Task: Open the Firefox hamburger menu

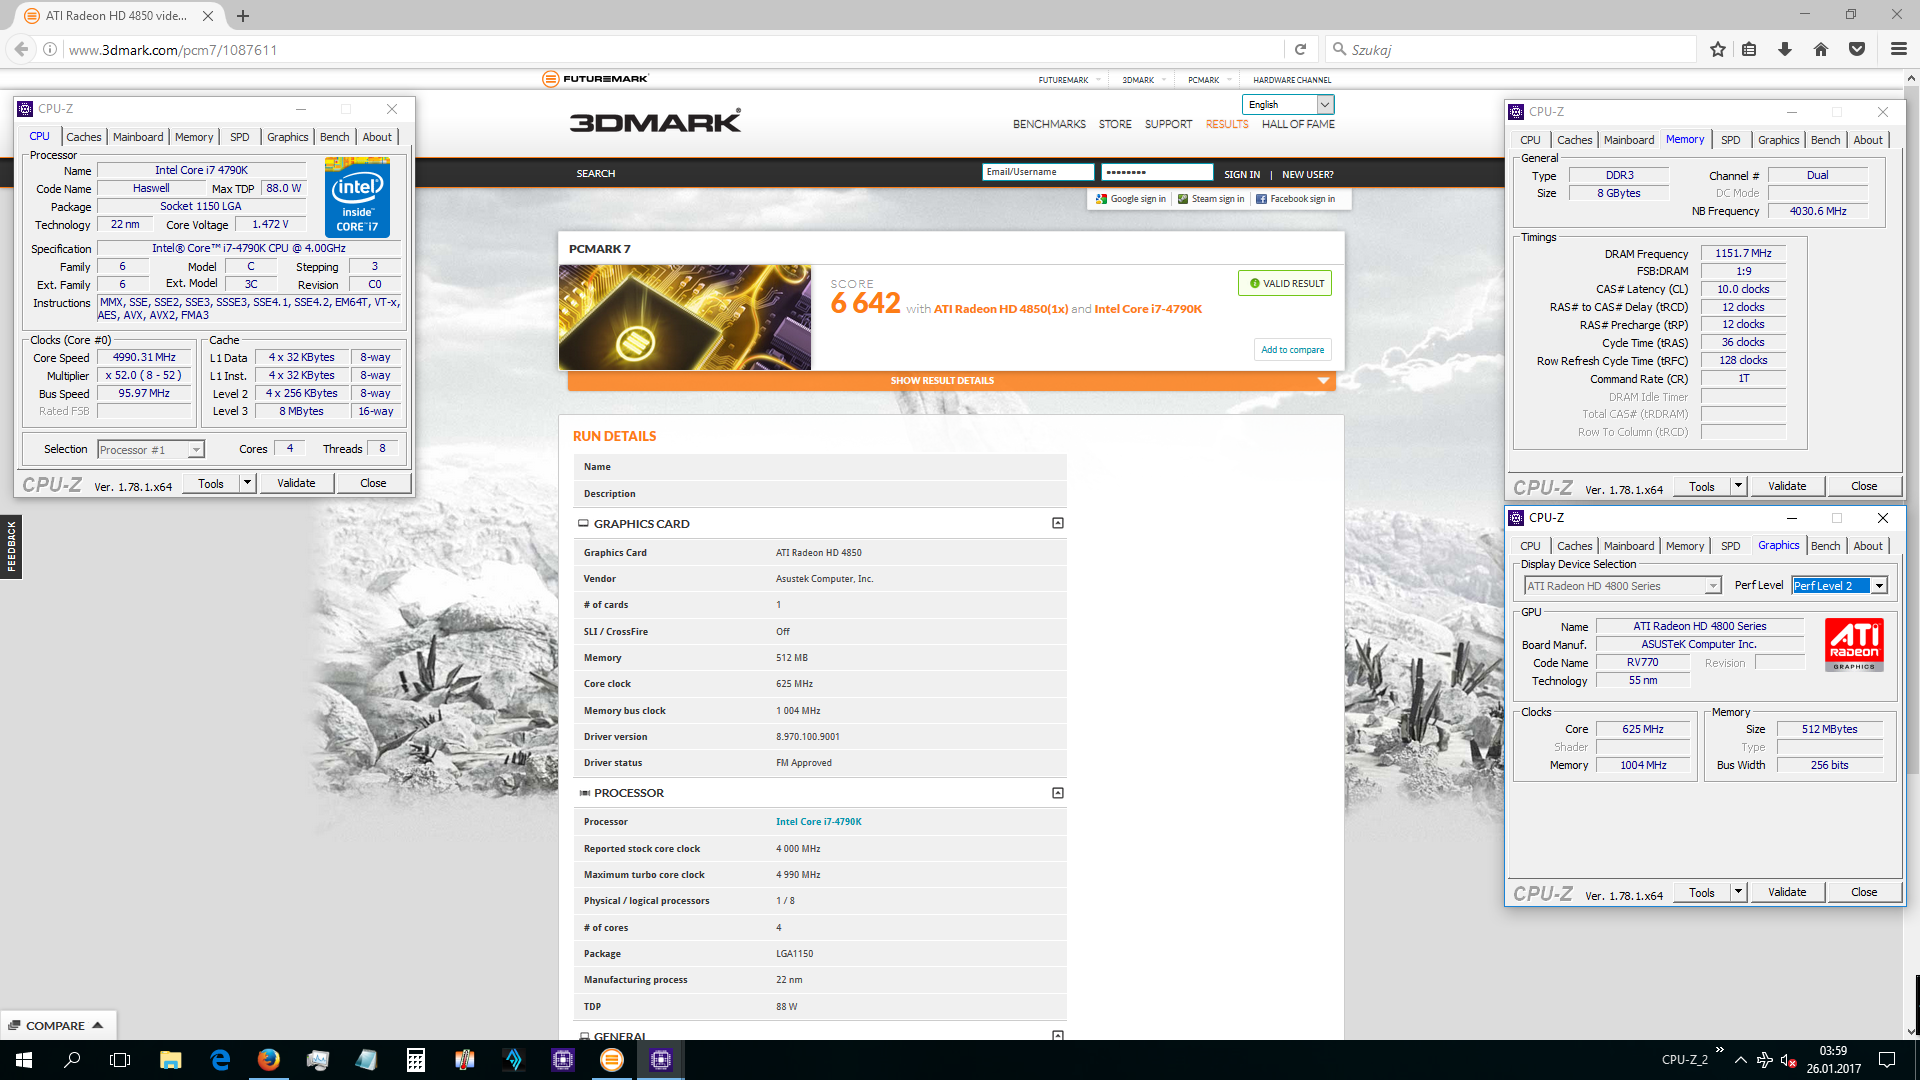Action: coord(1899,49)
